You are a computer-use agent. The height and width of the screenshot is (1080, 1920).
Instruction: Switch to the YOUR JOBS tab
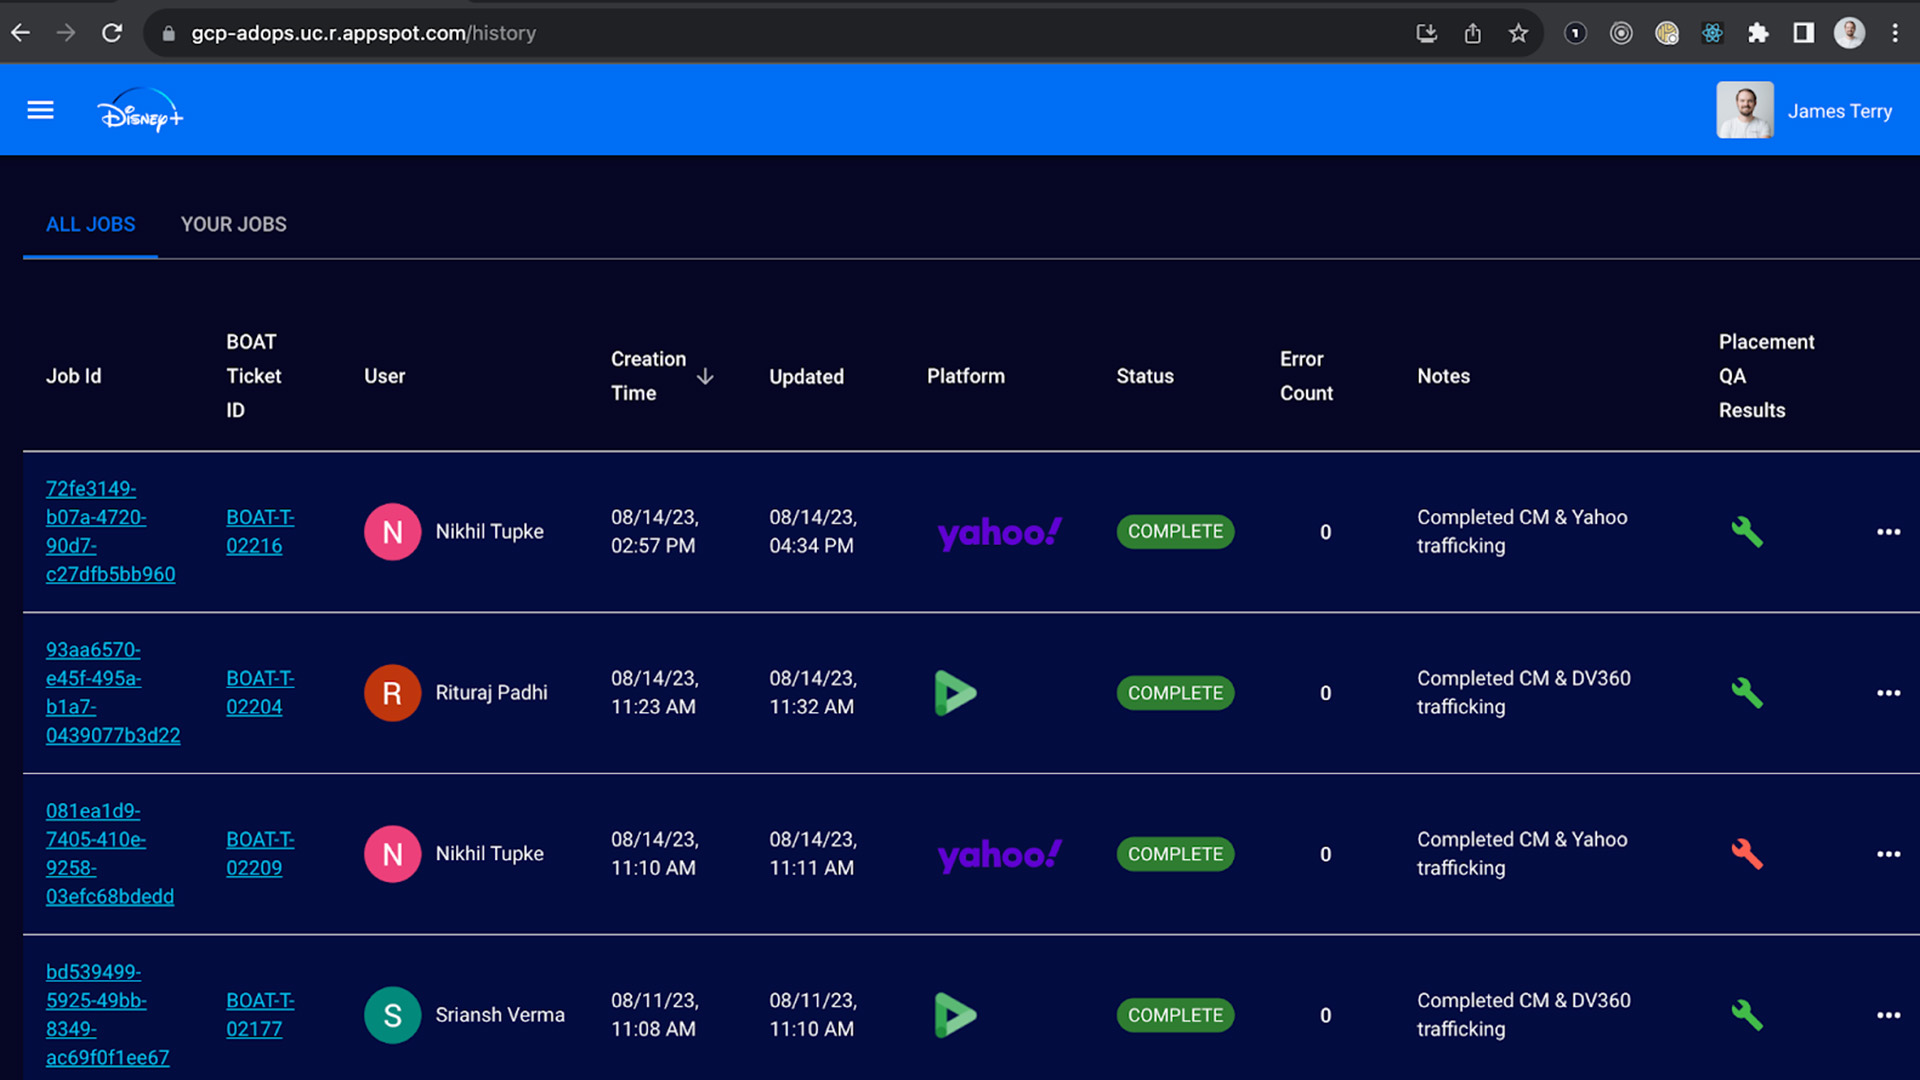pyautogui.click(x=233, y=225)
